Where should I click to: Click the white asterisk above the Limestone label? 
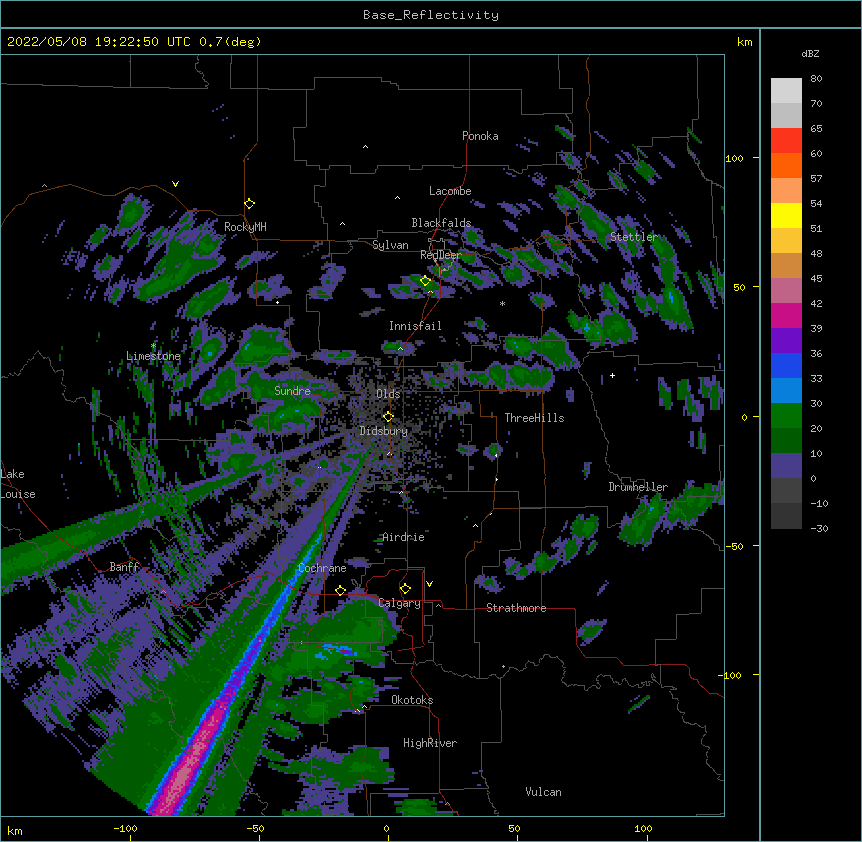click(x=153, y=346)
